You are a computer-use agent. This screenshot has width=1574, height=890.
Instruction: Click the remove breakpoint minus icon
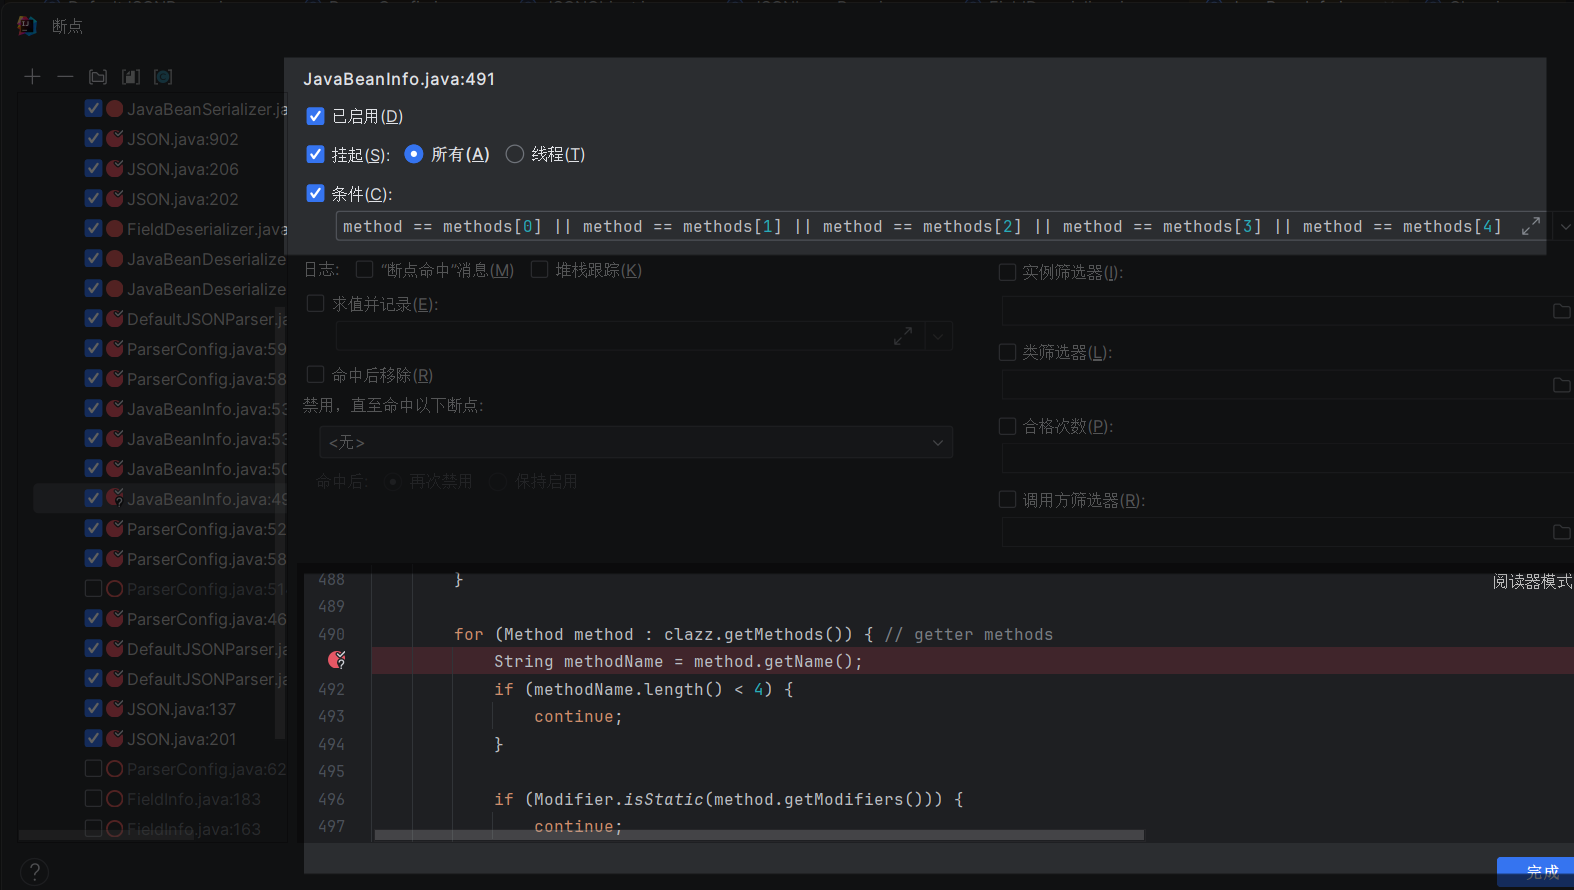65,77
